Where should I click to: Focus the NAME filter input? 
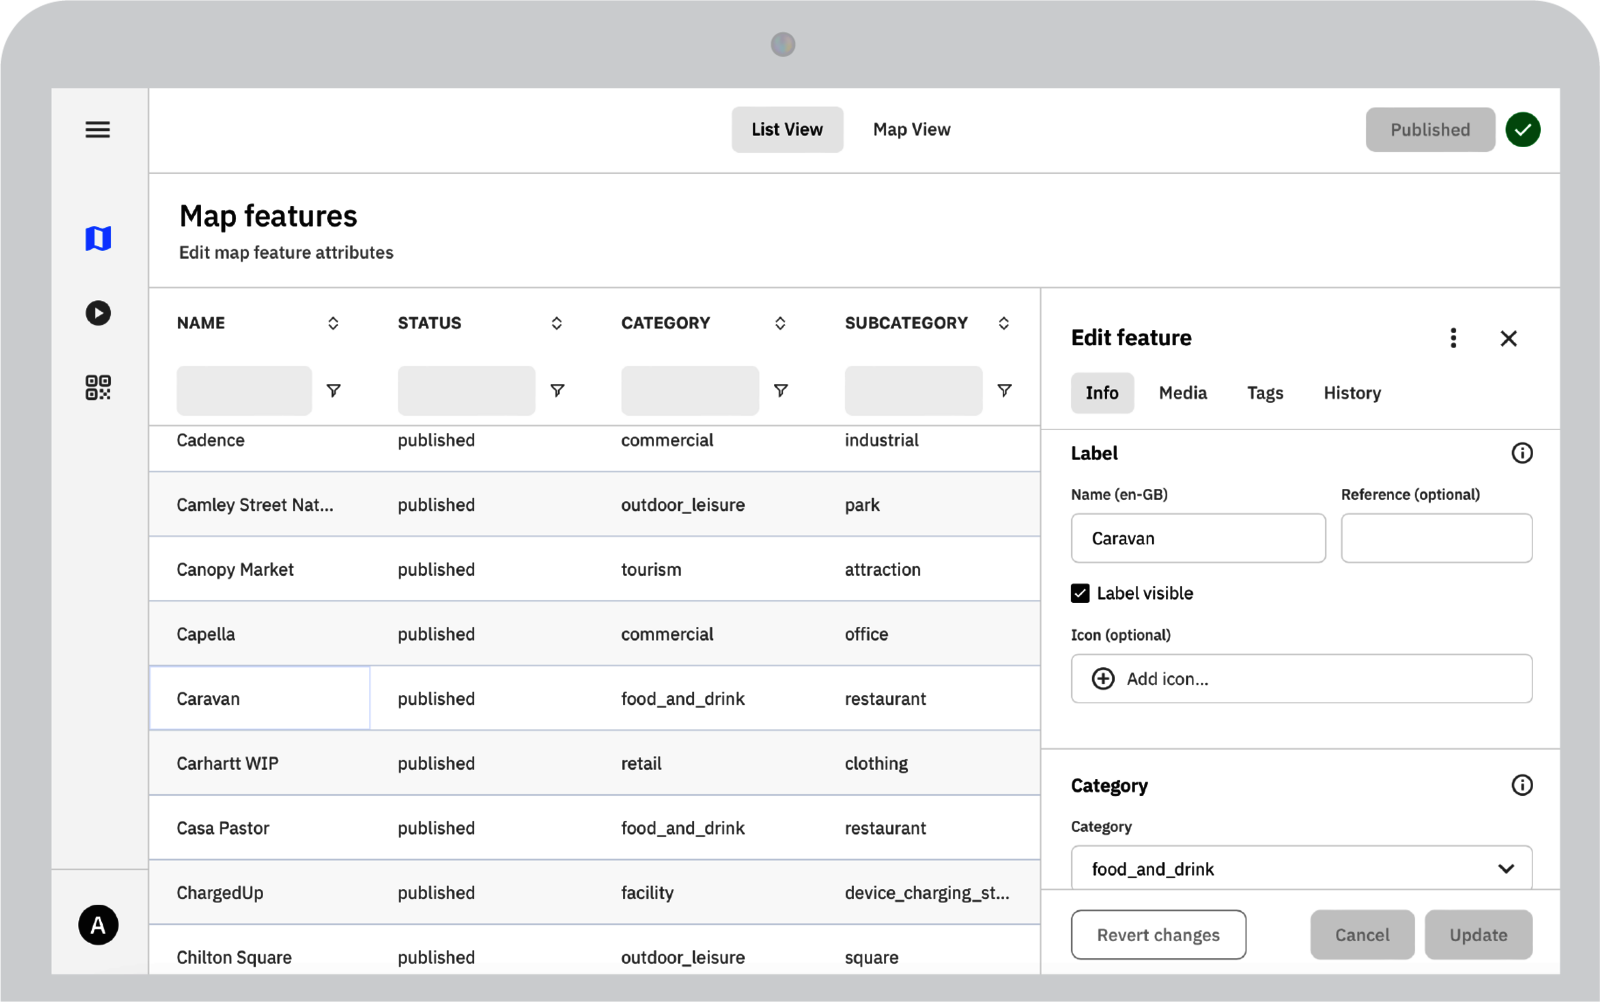point(244,390)
